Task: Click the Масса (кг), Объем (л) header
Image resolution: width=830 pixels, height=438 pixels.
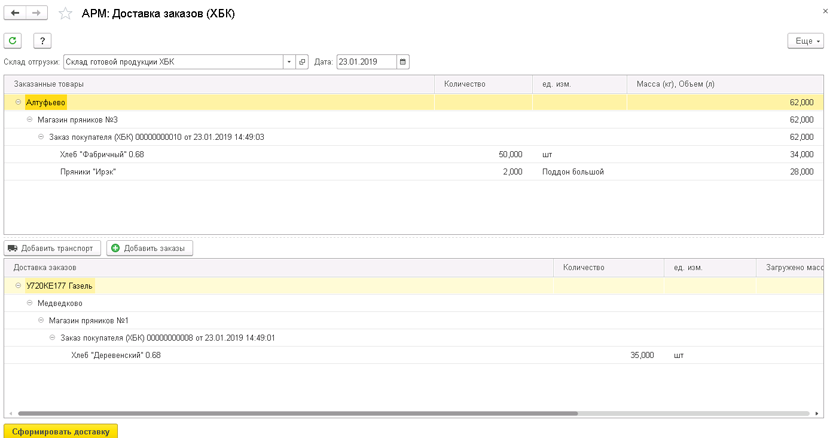Action: (725, 84)
